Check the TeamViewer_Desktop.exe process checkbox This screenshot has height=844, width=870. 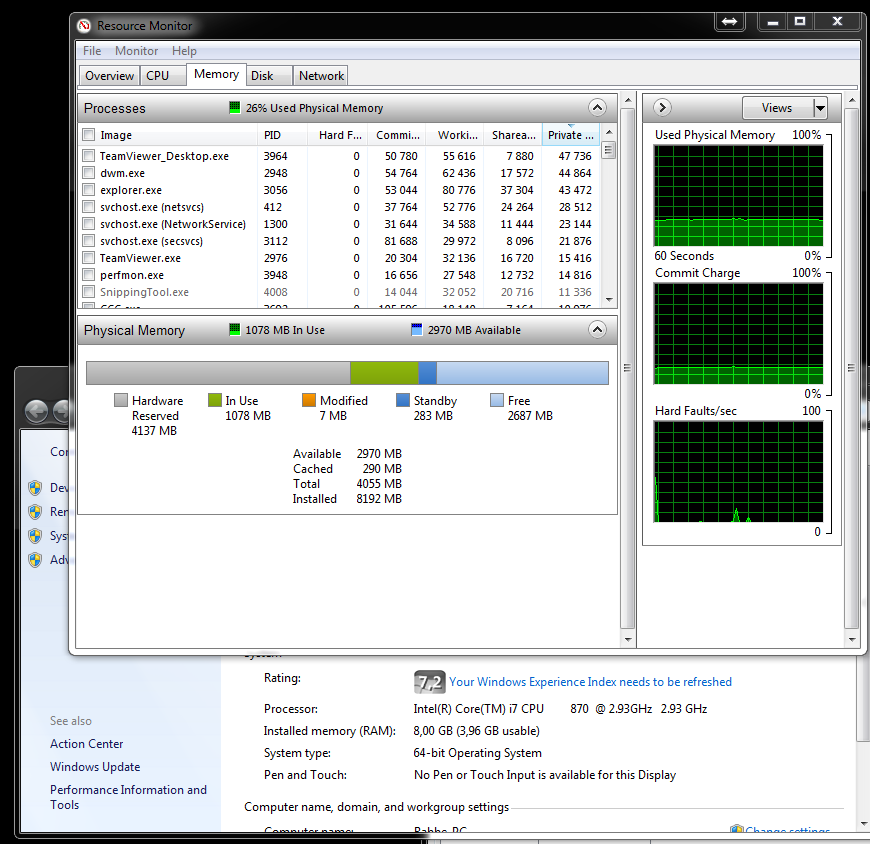pyautogui.click(x=88, y=156)
